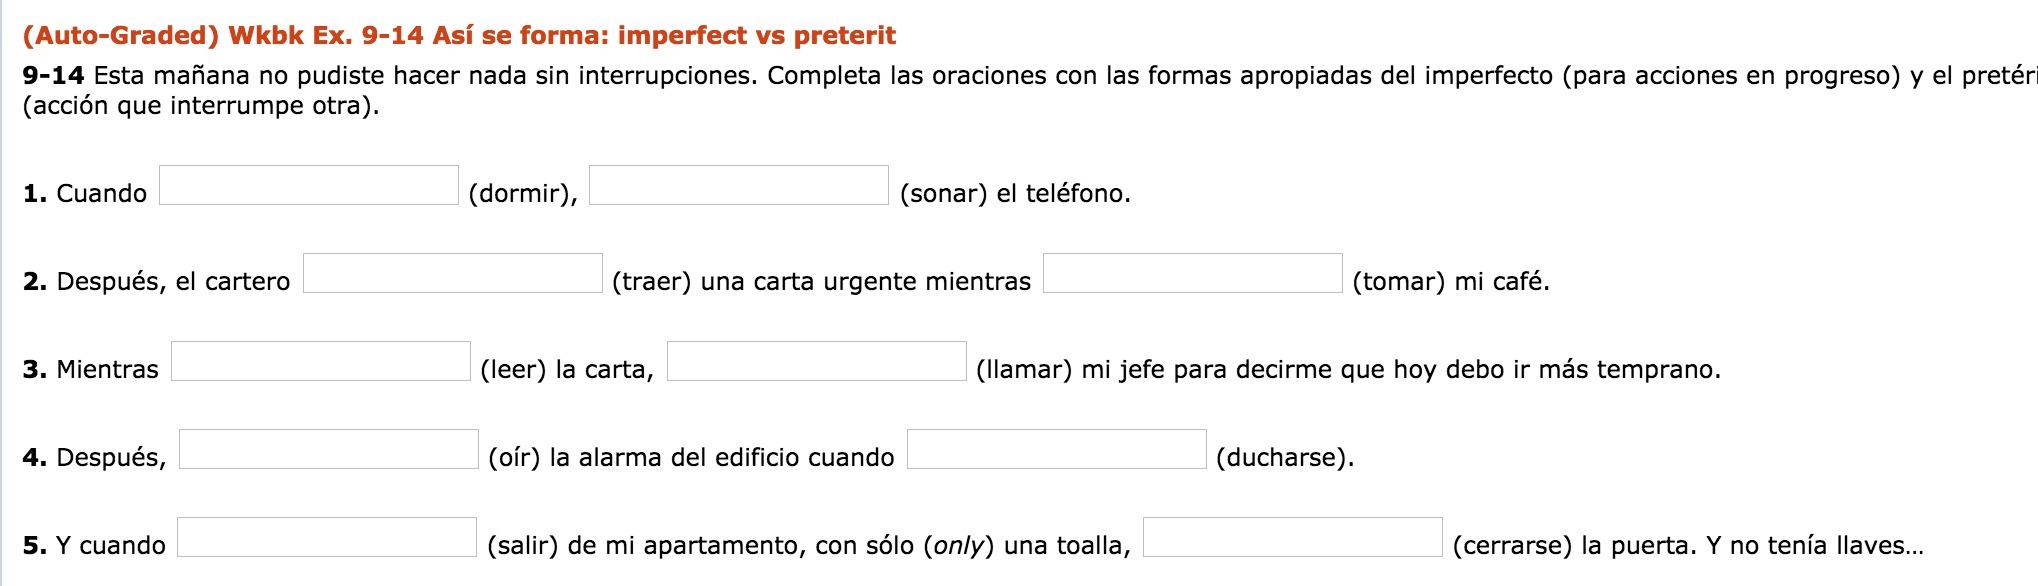Click 'la alarma del edificio cuando' text
The width and height of the screenshot is (2038, 586).
tap(722, 458)
